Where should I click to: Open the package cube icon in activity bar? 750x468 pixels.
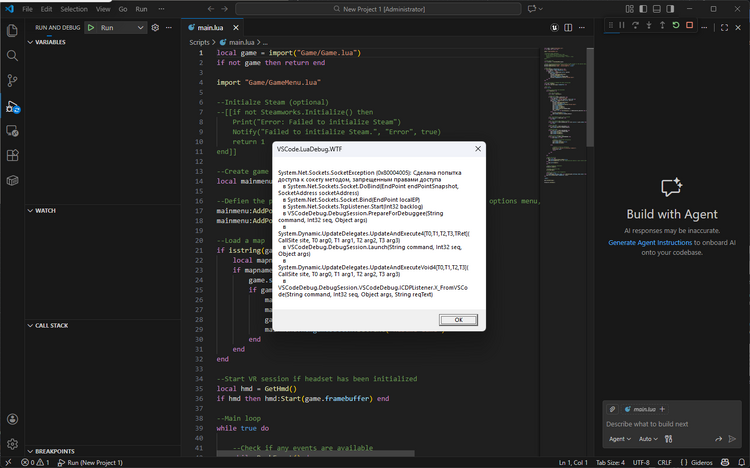(x=12, y=180)
